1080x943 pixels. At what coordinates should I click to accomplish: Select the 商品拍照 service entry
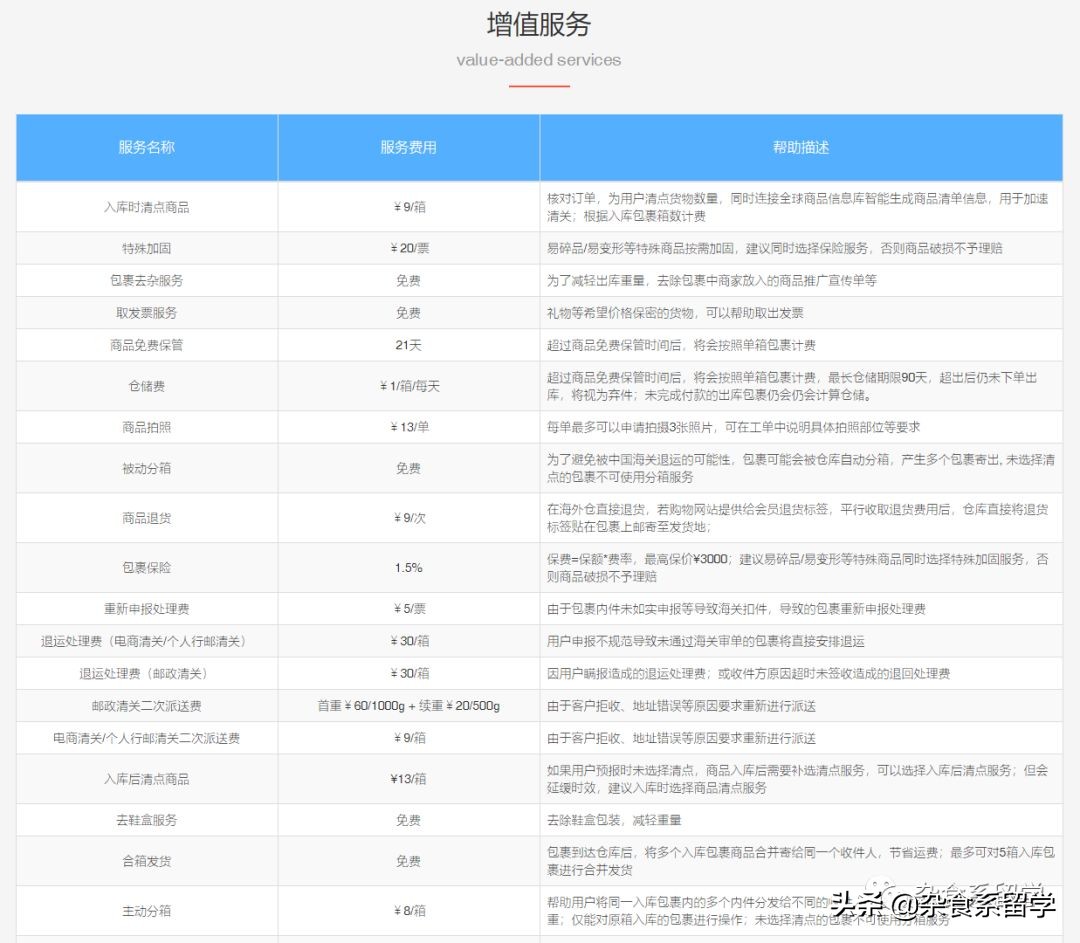pos(146,427)
